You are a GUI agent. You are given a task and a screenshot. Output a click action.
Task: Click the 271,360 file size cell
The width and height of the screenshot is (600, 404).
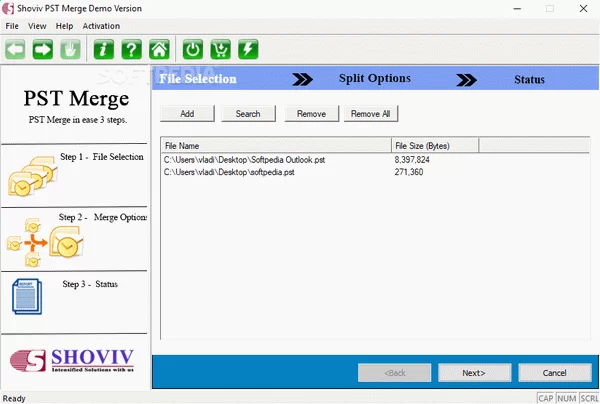[x=409, y=172]
